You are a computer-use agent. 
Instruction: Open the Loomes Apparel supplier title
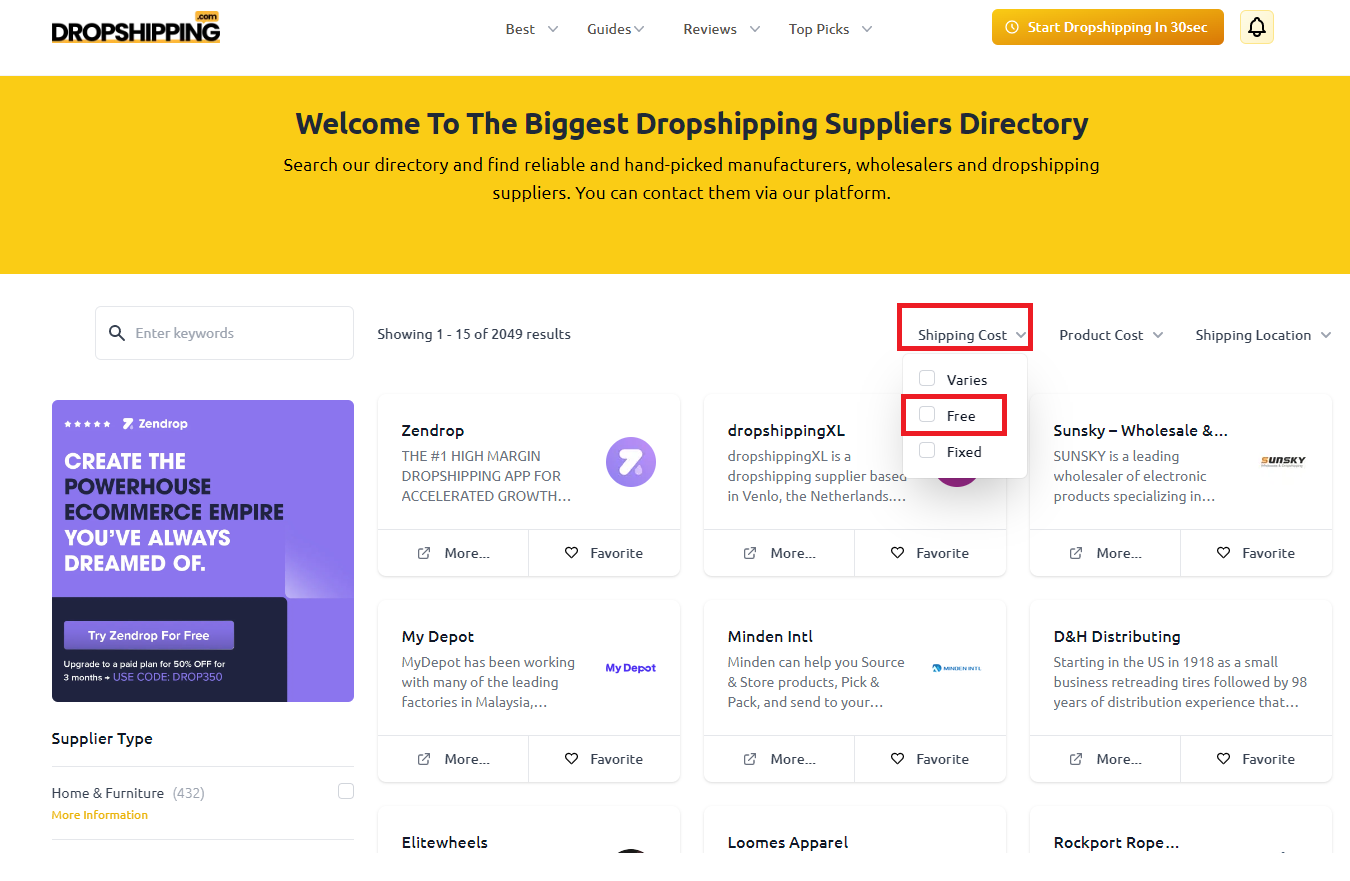(x=788, y=842)
